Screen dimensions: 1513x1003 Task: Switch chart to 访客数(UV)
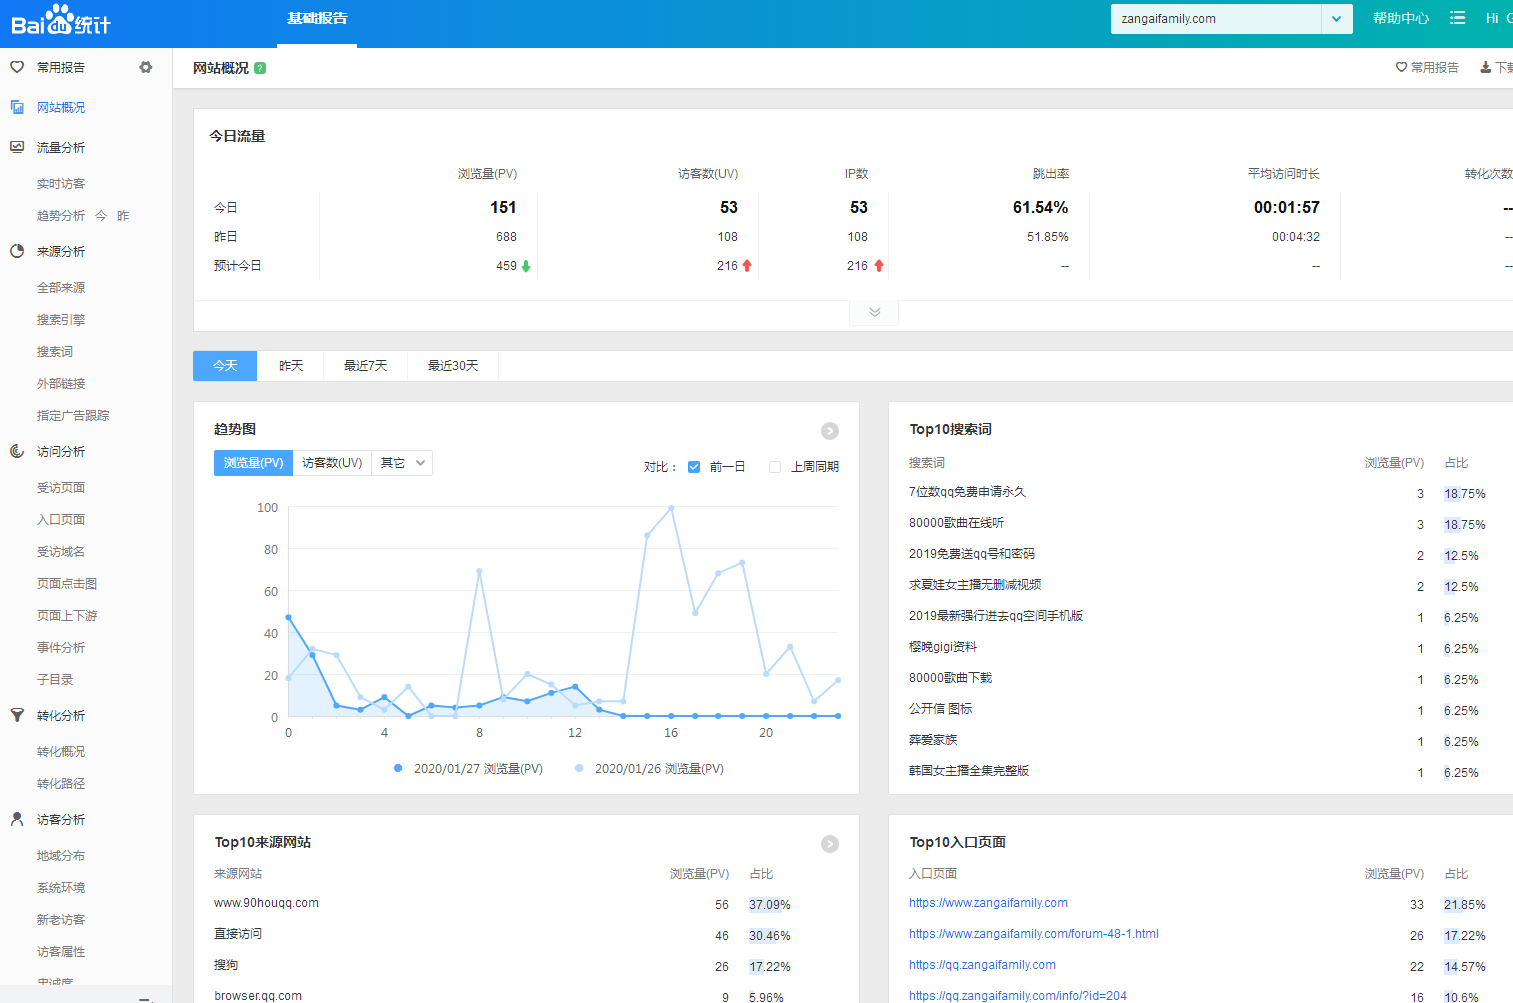(332, 463)
